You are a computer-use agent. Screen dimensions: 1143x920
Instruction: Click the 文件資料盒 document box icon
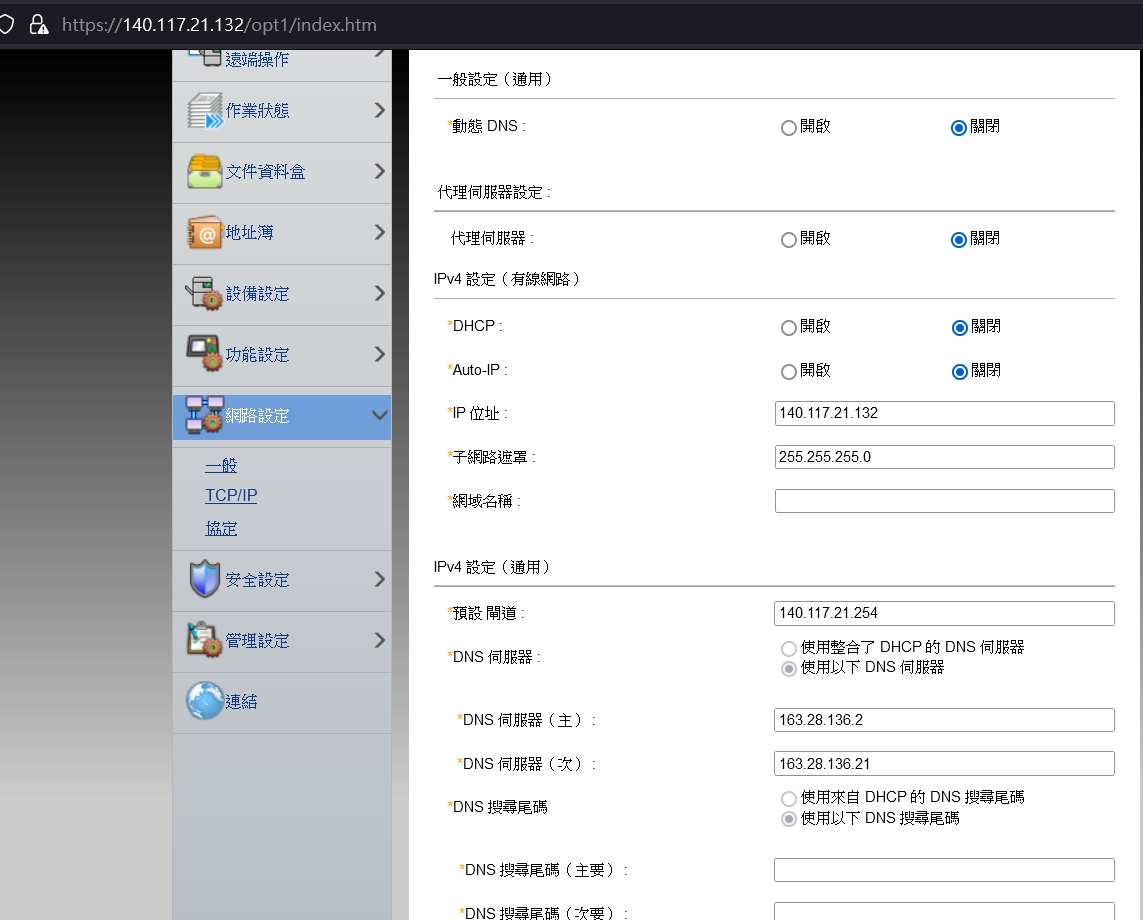pyautogui.click(x=205, y=171)
